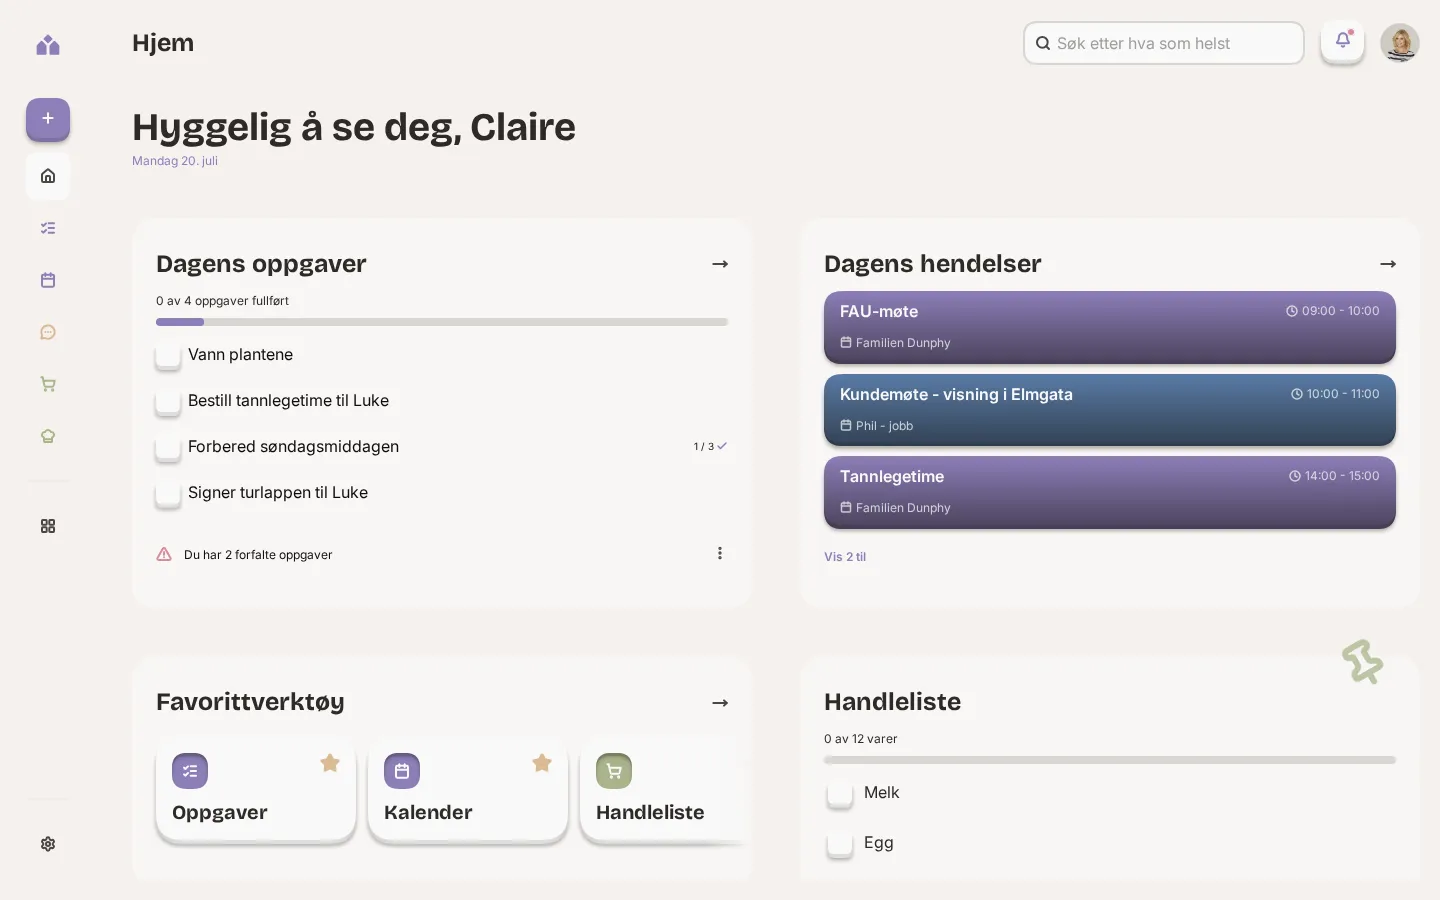Open three-dot menu for overdue tasks
1440x900 pixels.
pos(720,553)
